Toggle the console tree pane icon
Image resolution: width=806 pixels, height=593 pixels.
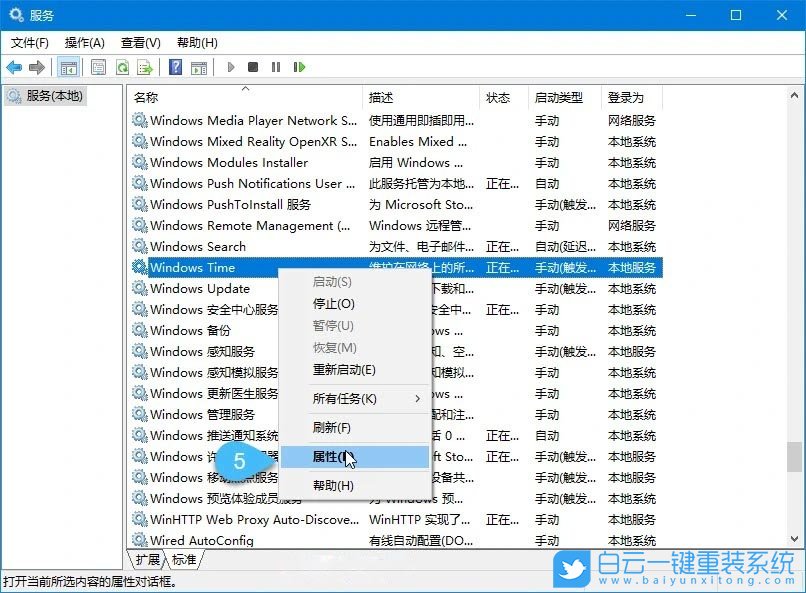(x=68, y=67)
